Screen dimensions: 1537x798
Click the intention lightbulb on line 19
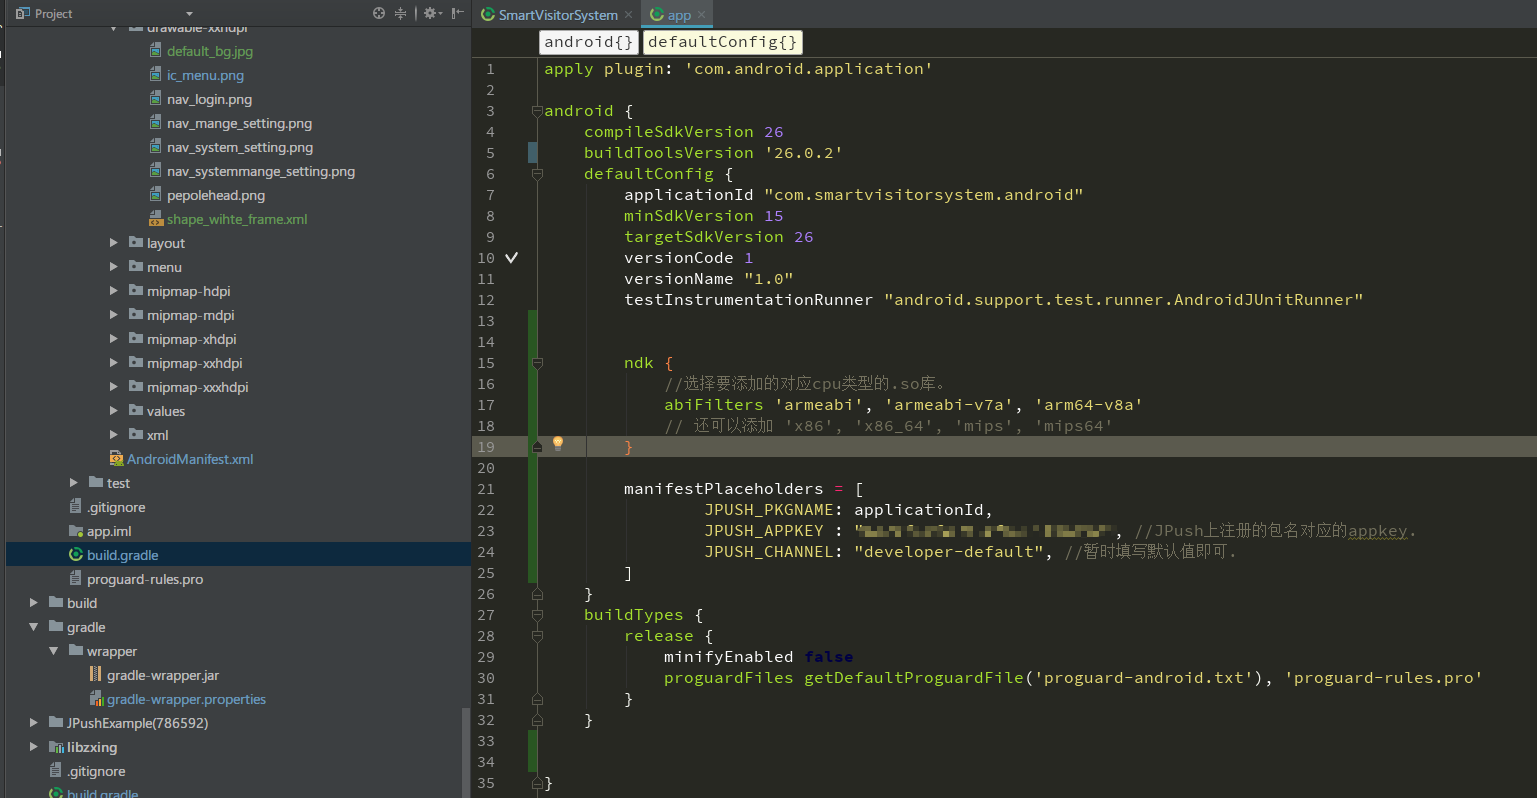coord(558,443)
